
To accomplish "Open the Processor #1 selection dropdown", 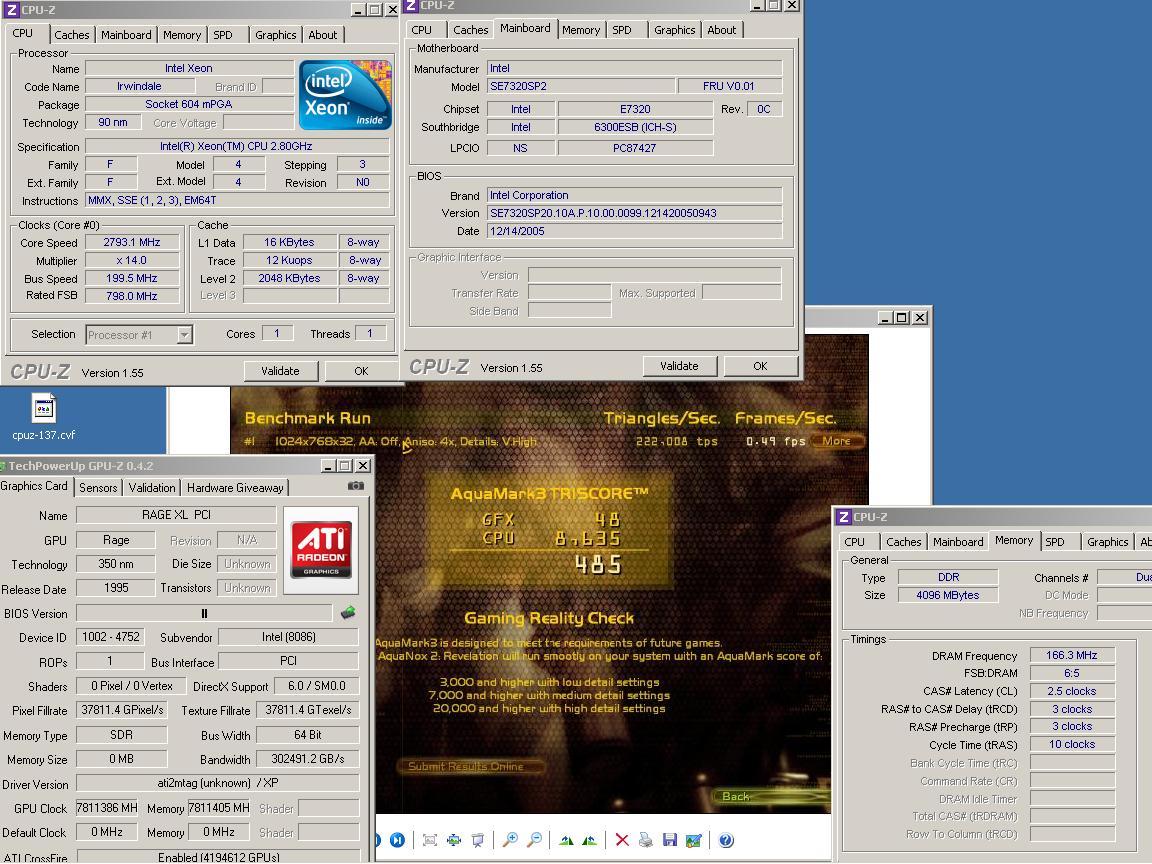I will (184, 335).
